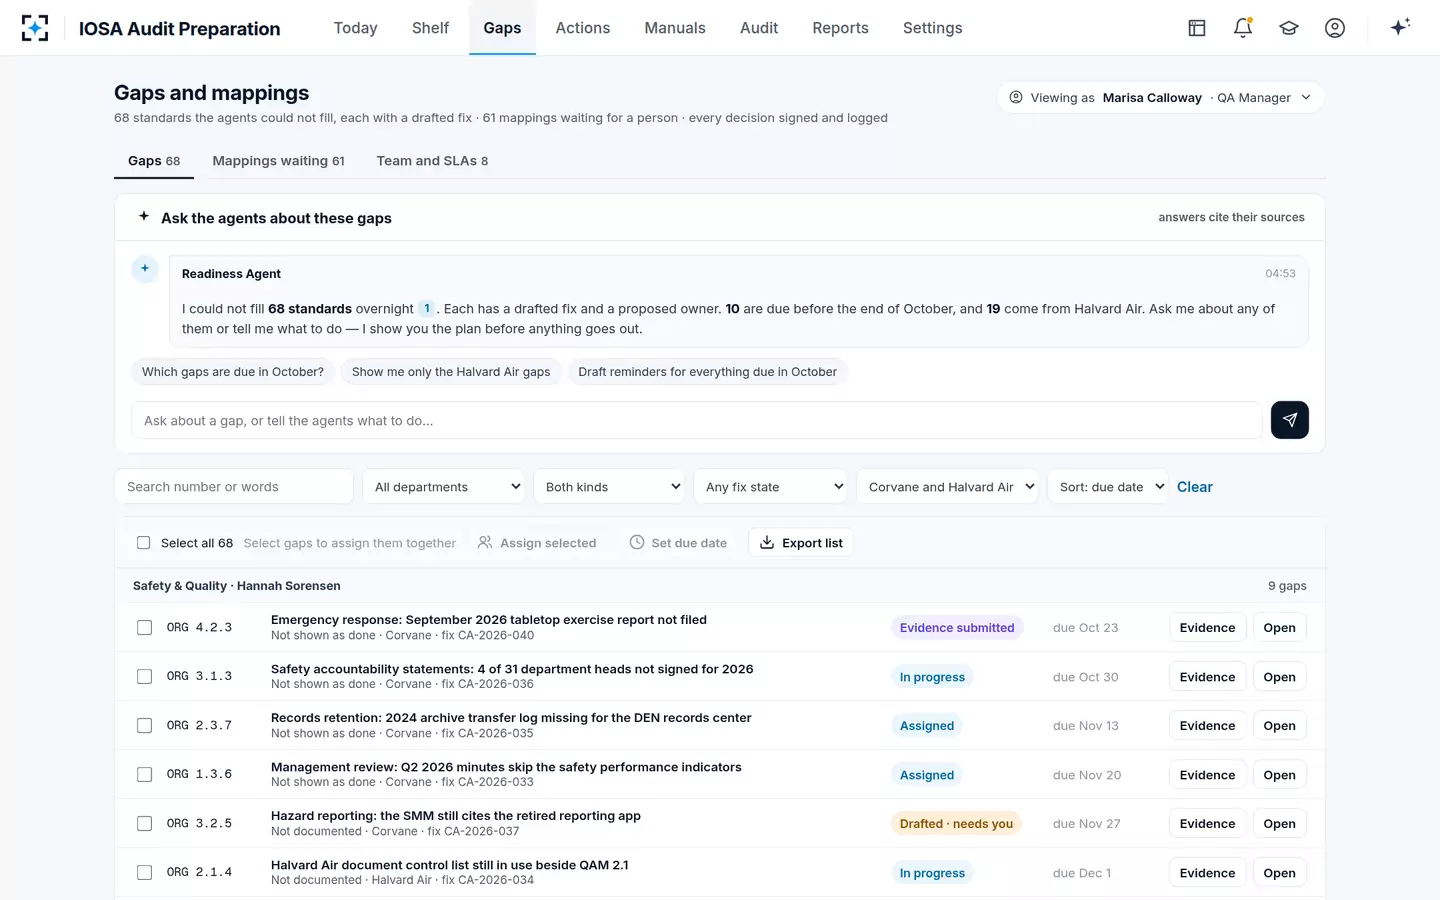Screen dimensions: 1440x900
Task: Check the ORG 4.2.3 gap row
Action: (144, 628)
